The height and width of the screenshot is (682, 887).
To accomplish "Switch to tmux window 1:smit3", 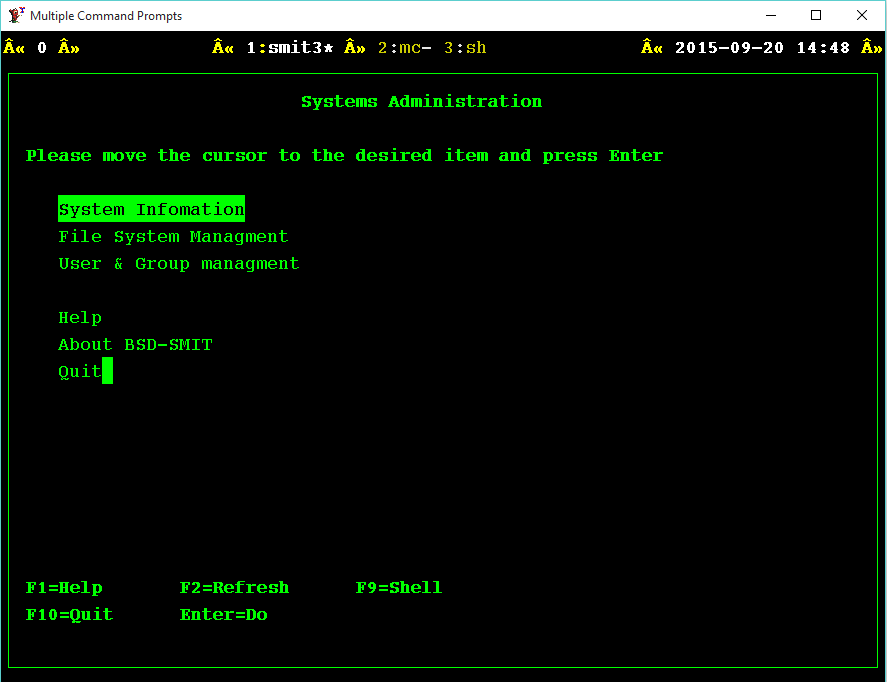I will pos(290,48).
